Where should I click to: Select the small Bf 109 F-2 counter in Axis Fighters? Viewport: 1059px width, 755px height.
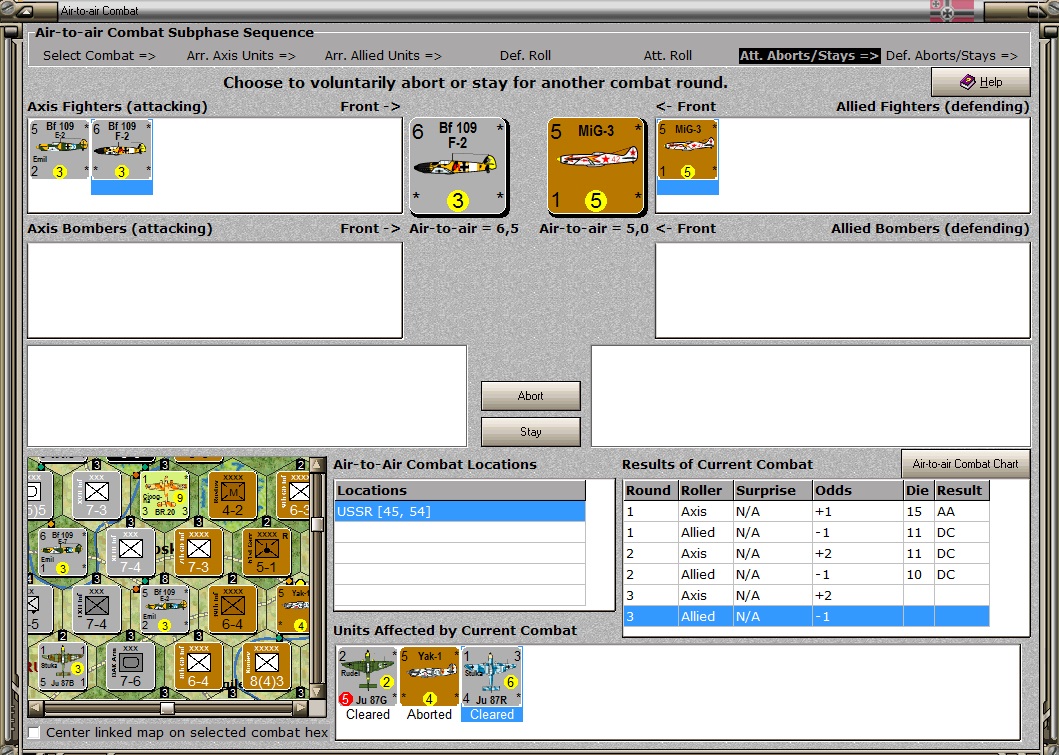pos(122,149)
